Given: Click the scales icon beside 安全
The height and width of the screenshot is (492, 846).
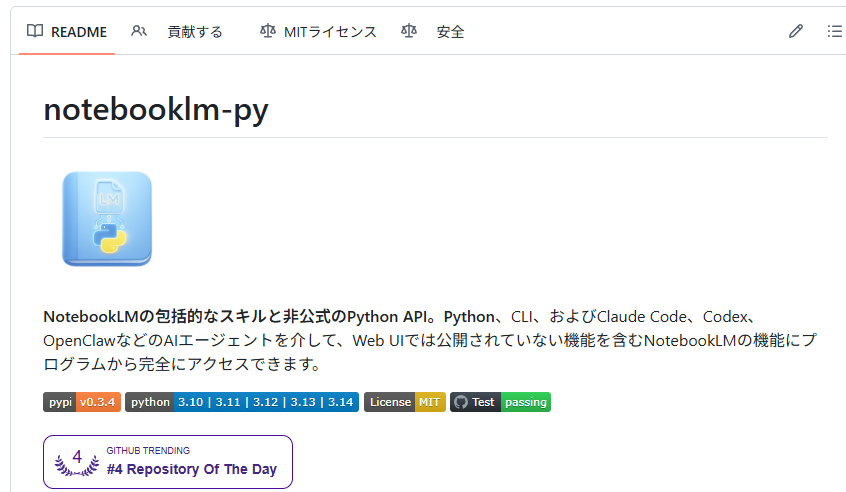Looking at the screenshot, I should click(409, 31).
